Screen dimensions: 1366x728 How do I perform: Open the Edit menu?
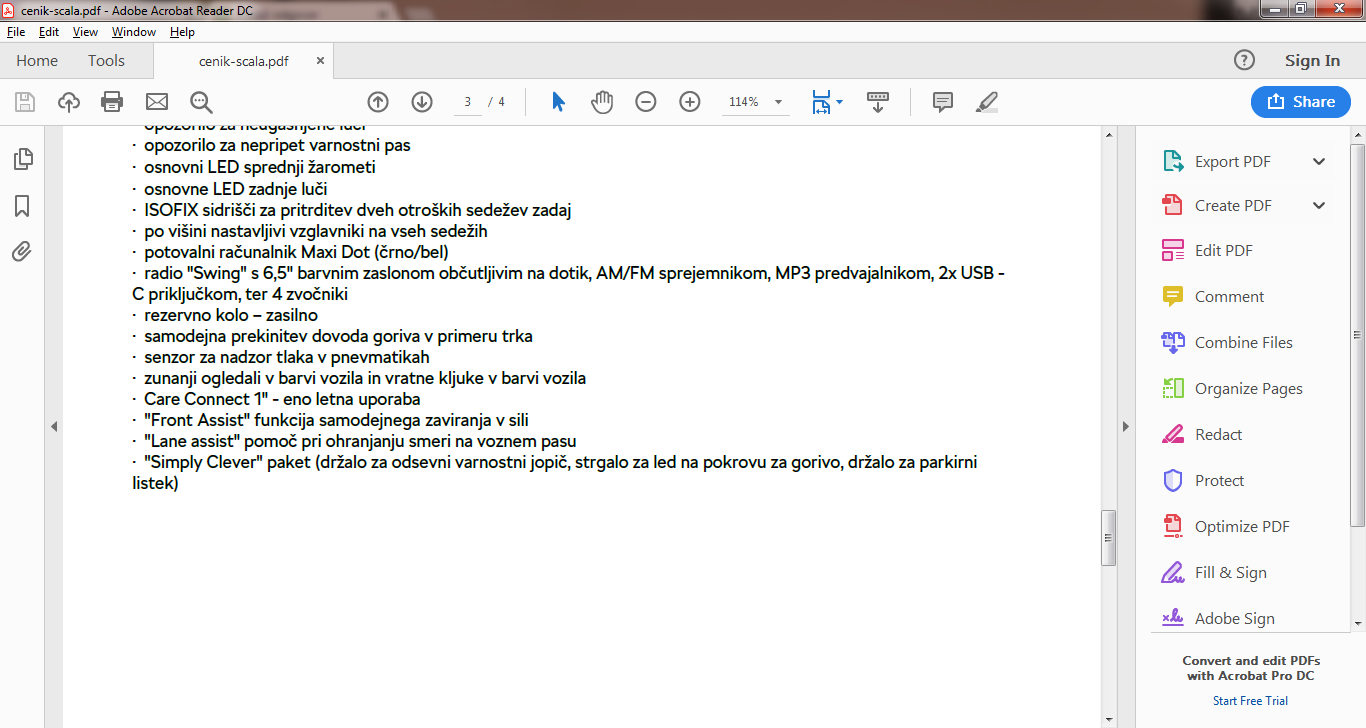pyautogui.click(x=49, y=32)
